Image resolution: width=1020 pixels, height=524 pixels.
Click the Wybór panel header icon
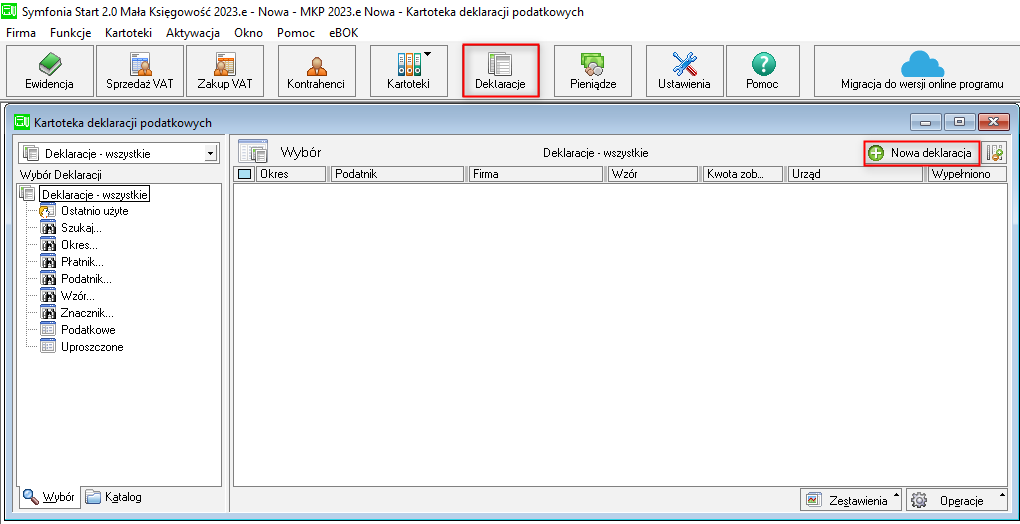tap(252, 152)
